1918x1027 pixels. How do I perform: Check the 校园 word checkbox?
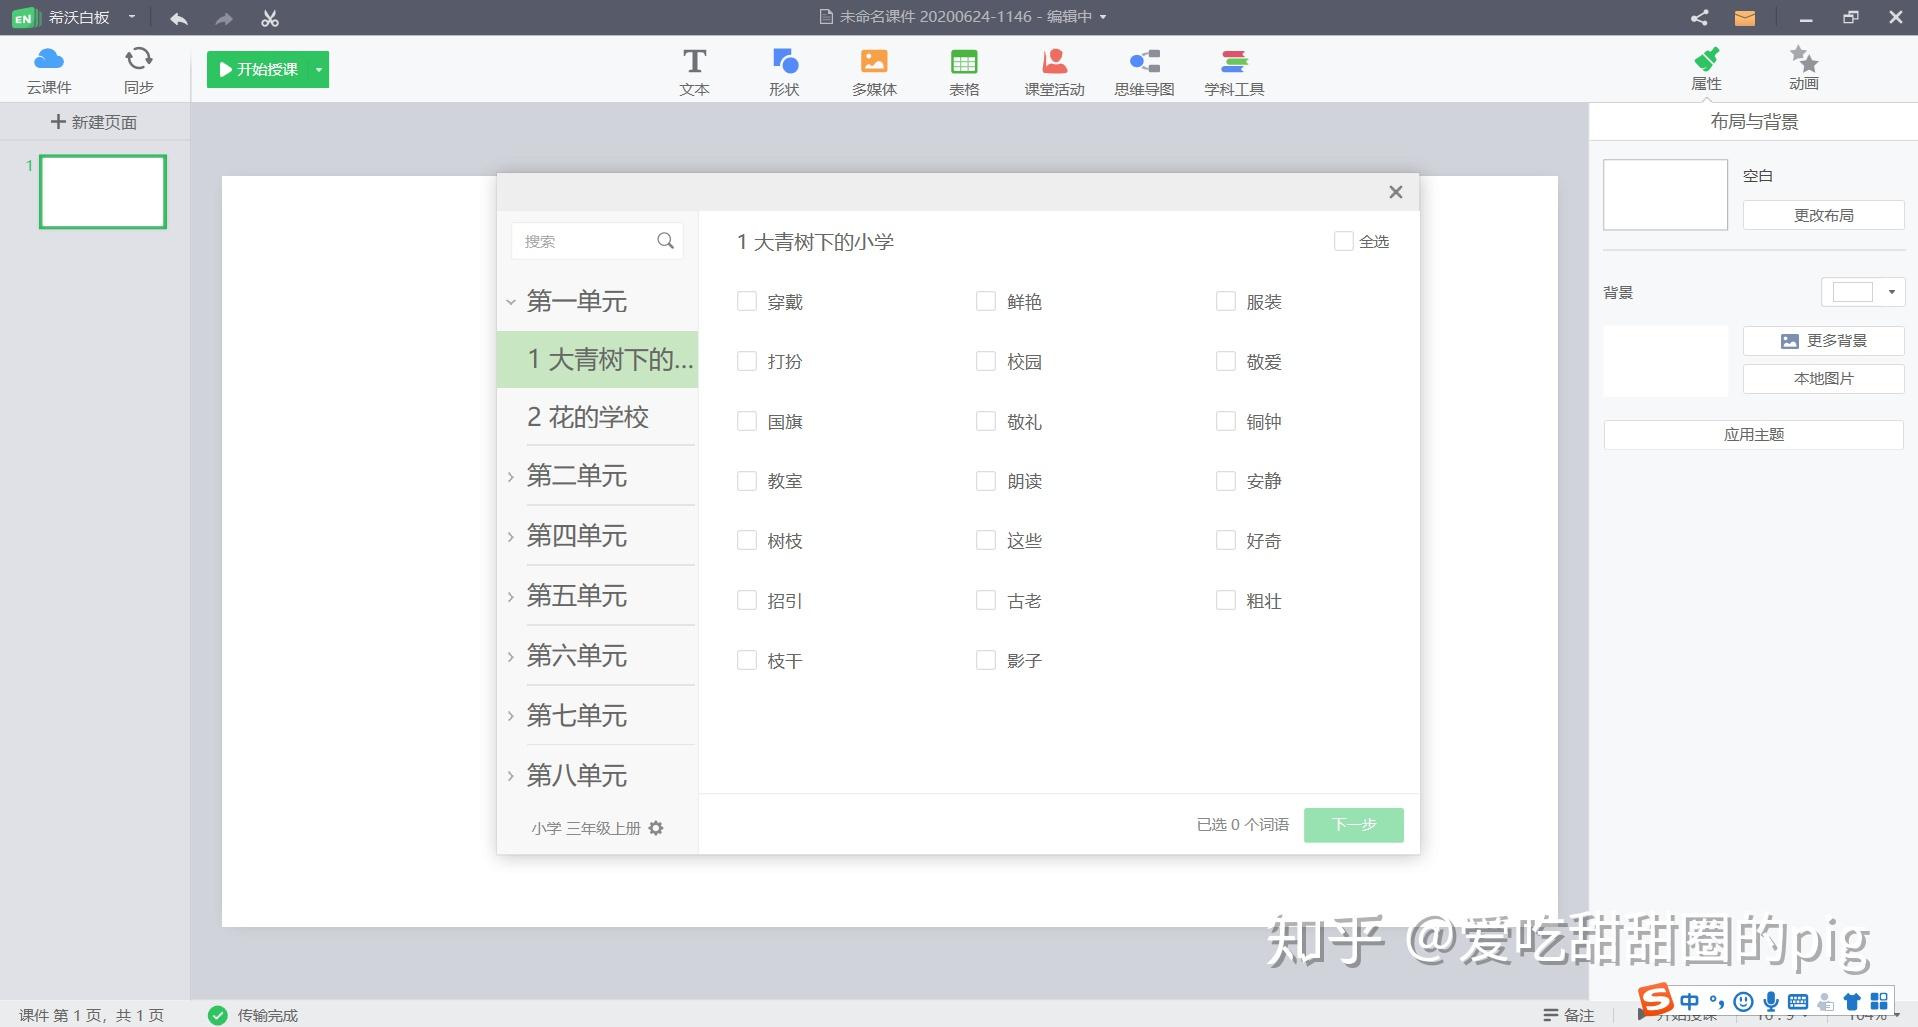coord(986,361)
